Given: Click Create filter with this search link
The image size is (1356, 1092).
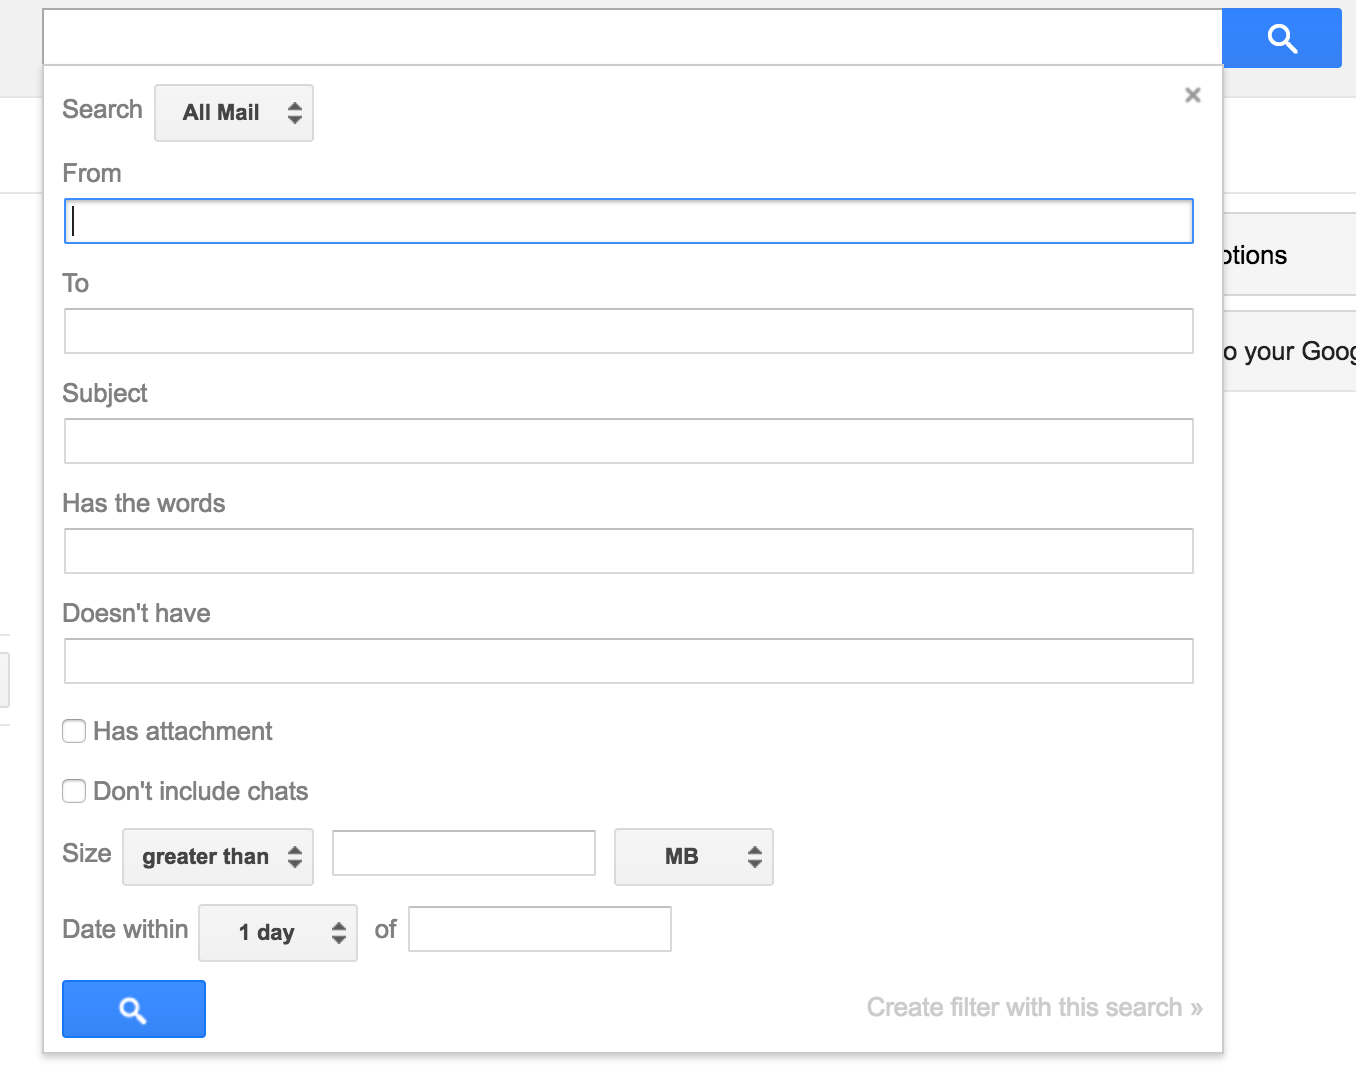Looking at the screenshot, I should coord(1034,1007).
